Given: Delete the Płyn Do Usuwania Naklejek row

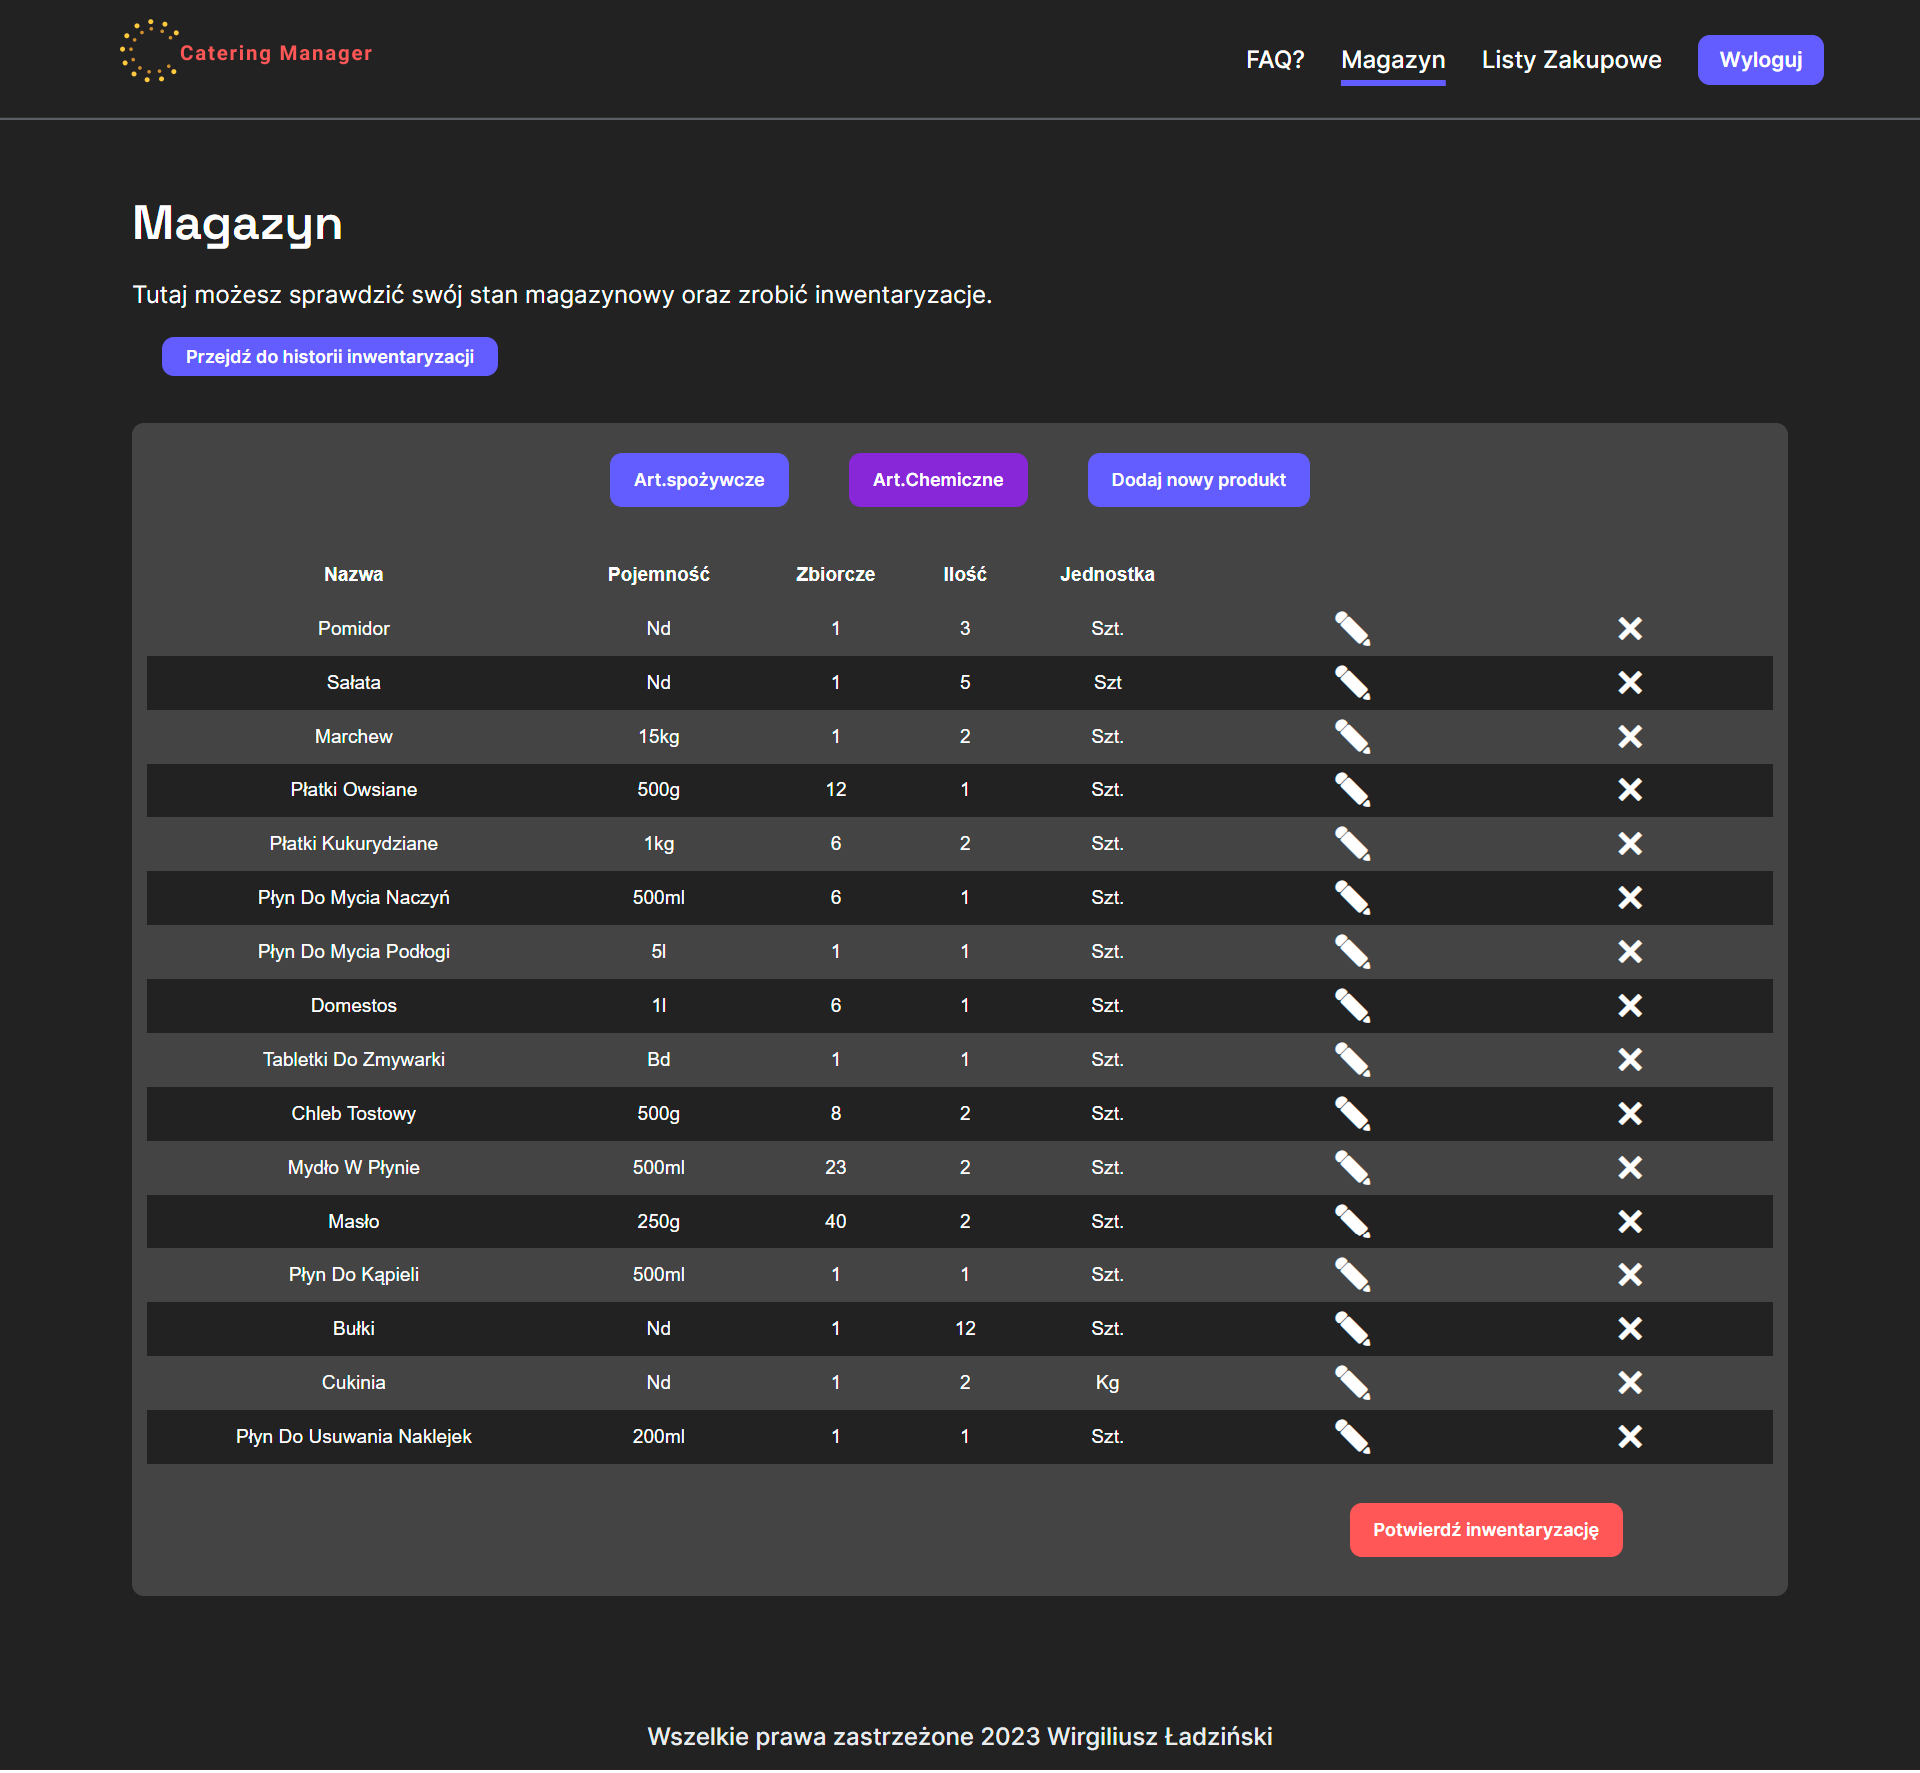Looking at the screenshot, I should click(x=1630, y=1437).
